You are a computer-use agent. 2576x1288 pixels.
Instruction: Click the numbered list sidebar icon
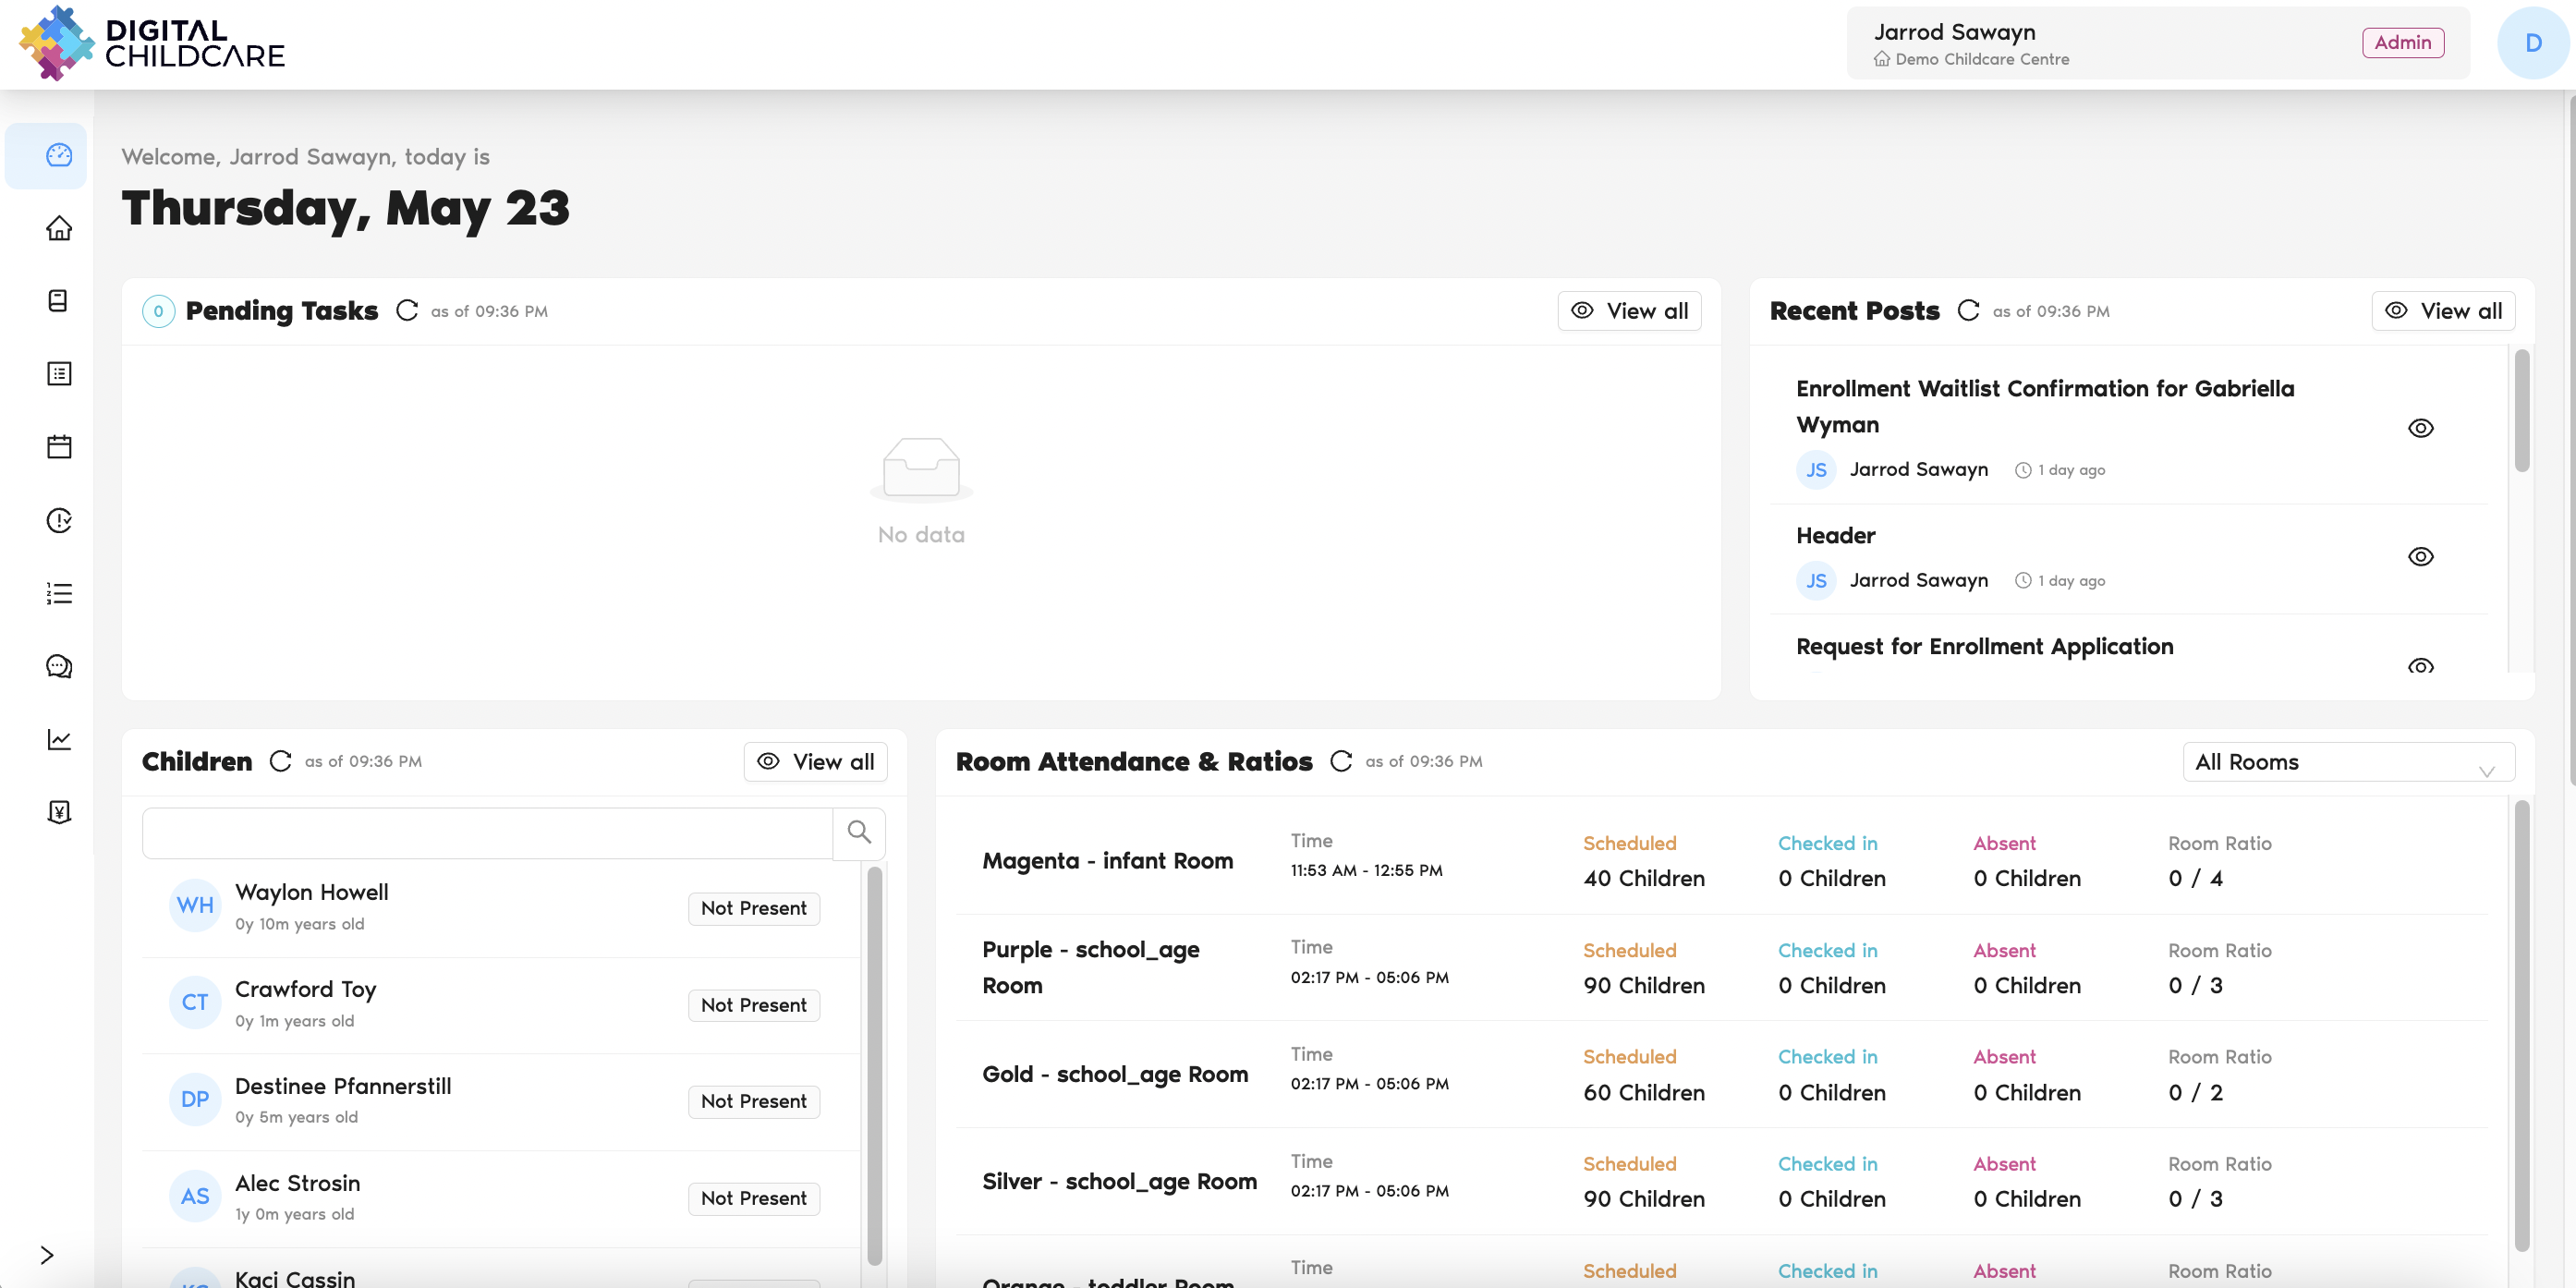(59, 593)
